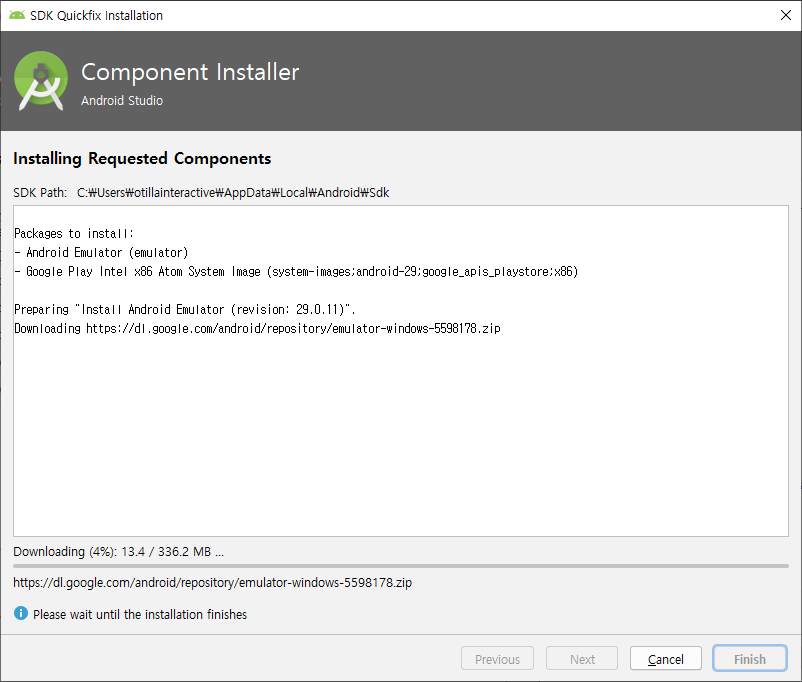The image size is (802, 682).
Task: Click the 'Google Play Intel x86 Atom System Image' line
Action: 296,272
